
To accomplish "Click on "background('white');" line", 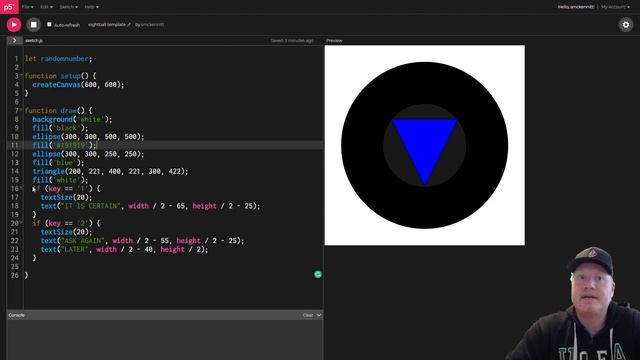I will coord(72,119).
